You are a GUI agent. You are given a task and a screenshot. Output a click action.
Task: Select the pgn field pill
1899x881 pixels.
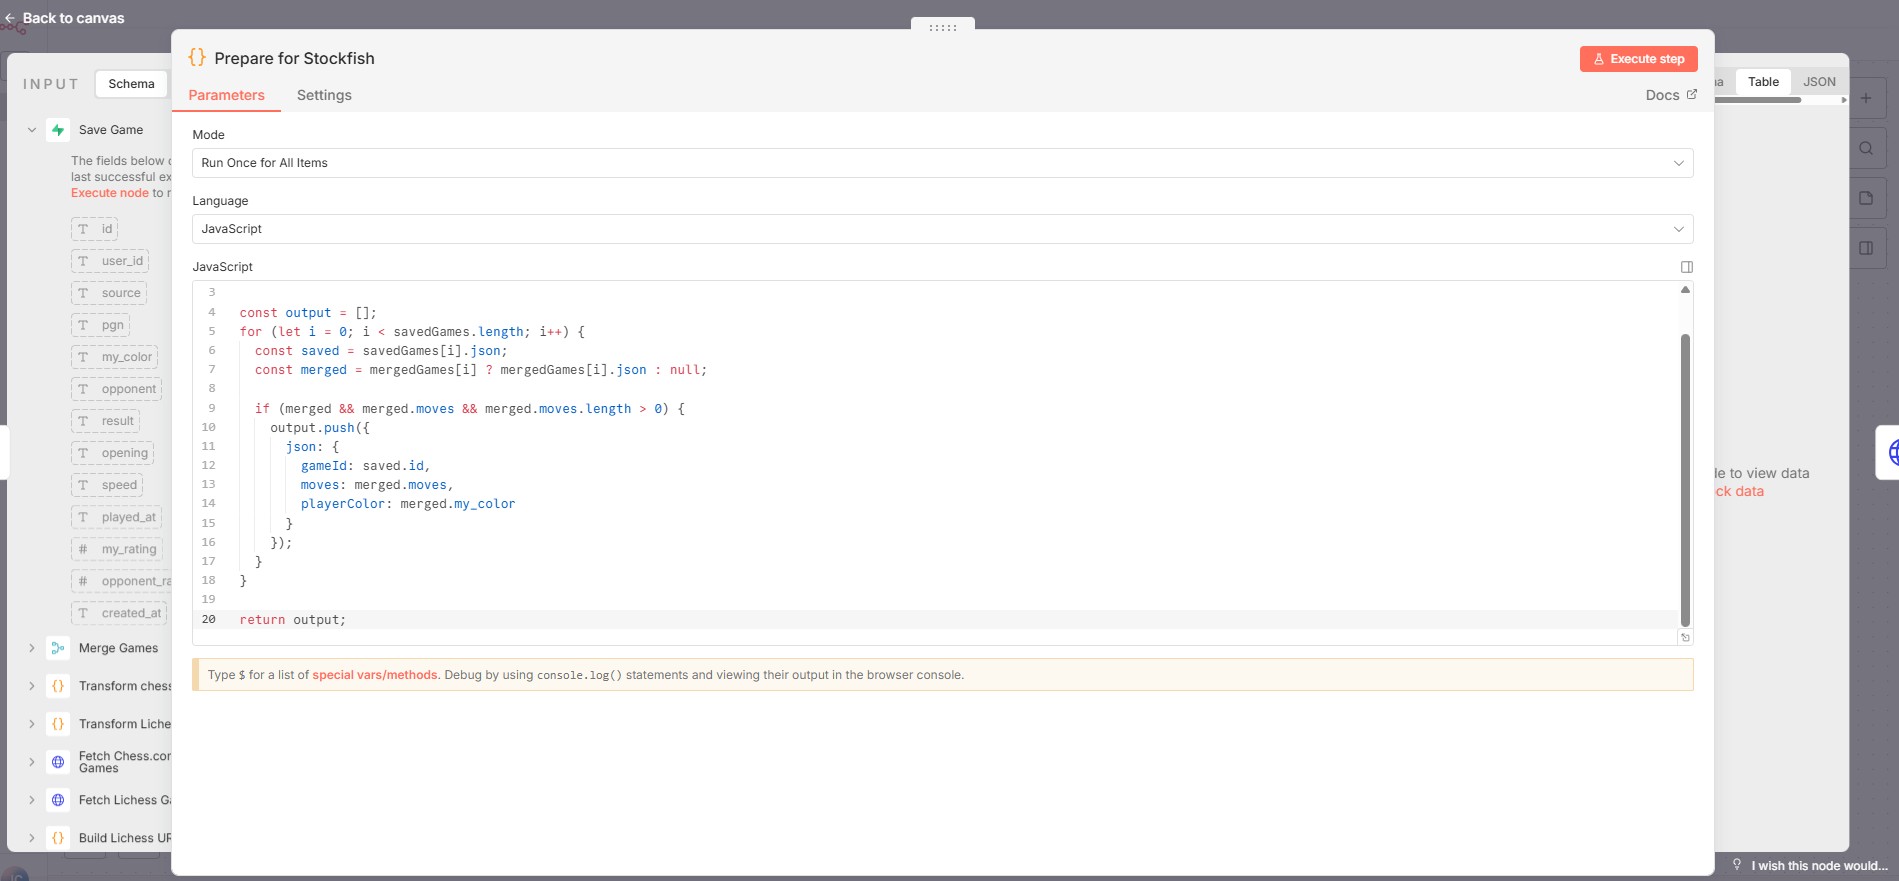pos(101,325)
